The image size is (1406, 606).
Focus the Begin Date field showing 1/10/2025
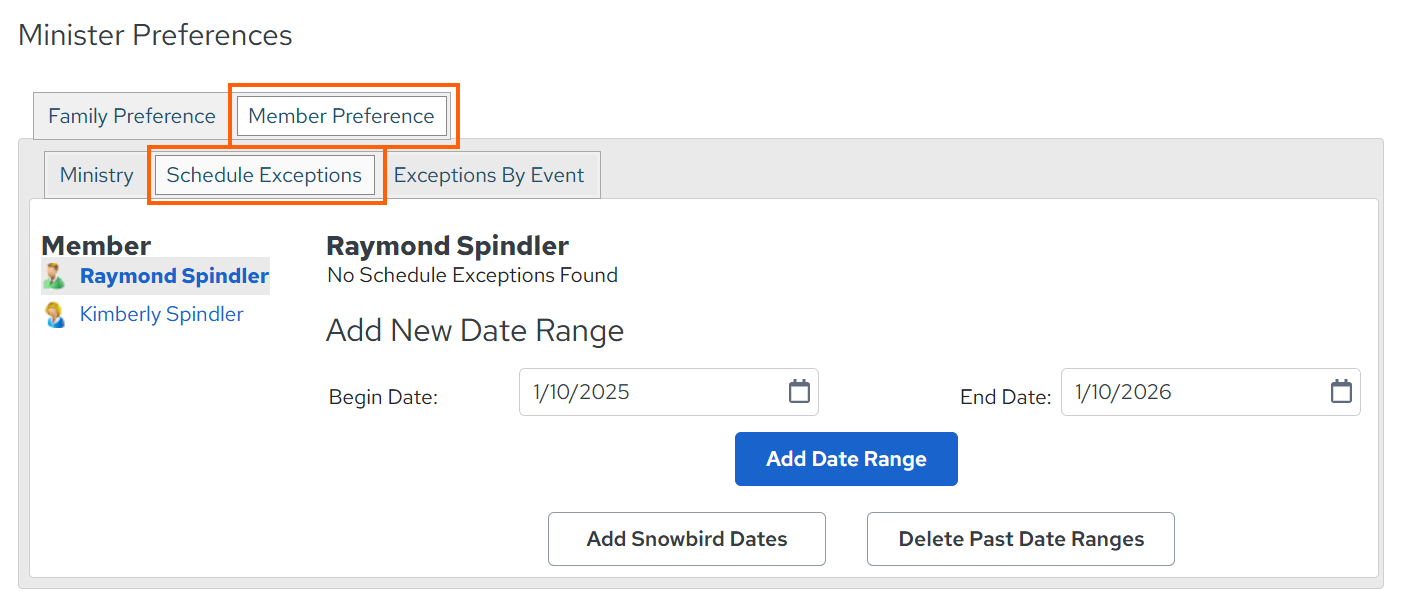click(669, 392)
